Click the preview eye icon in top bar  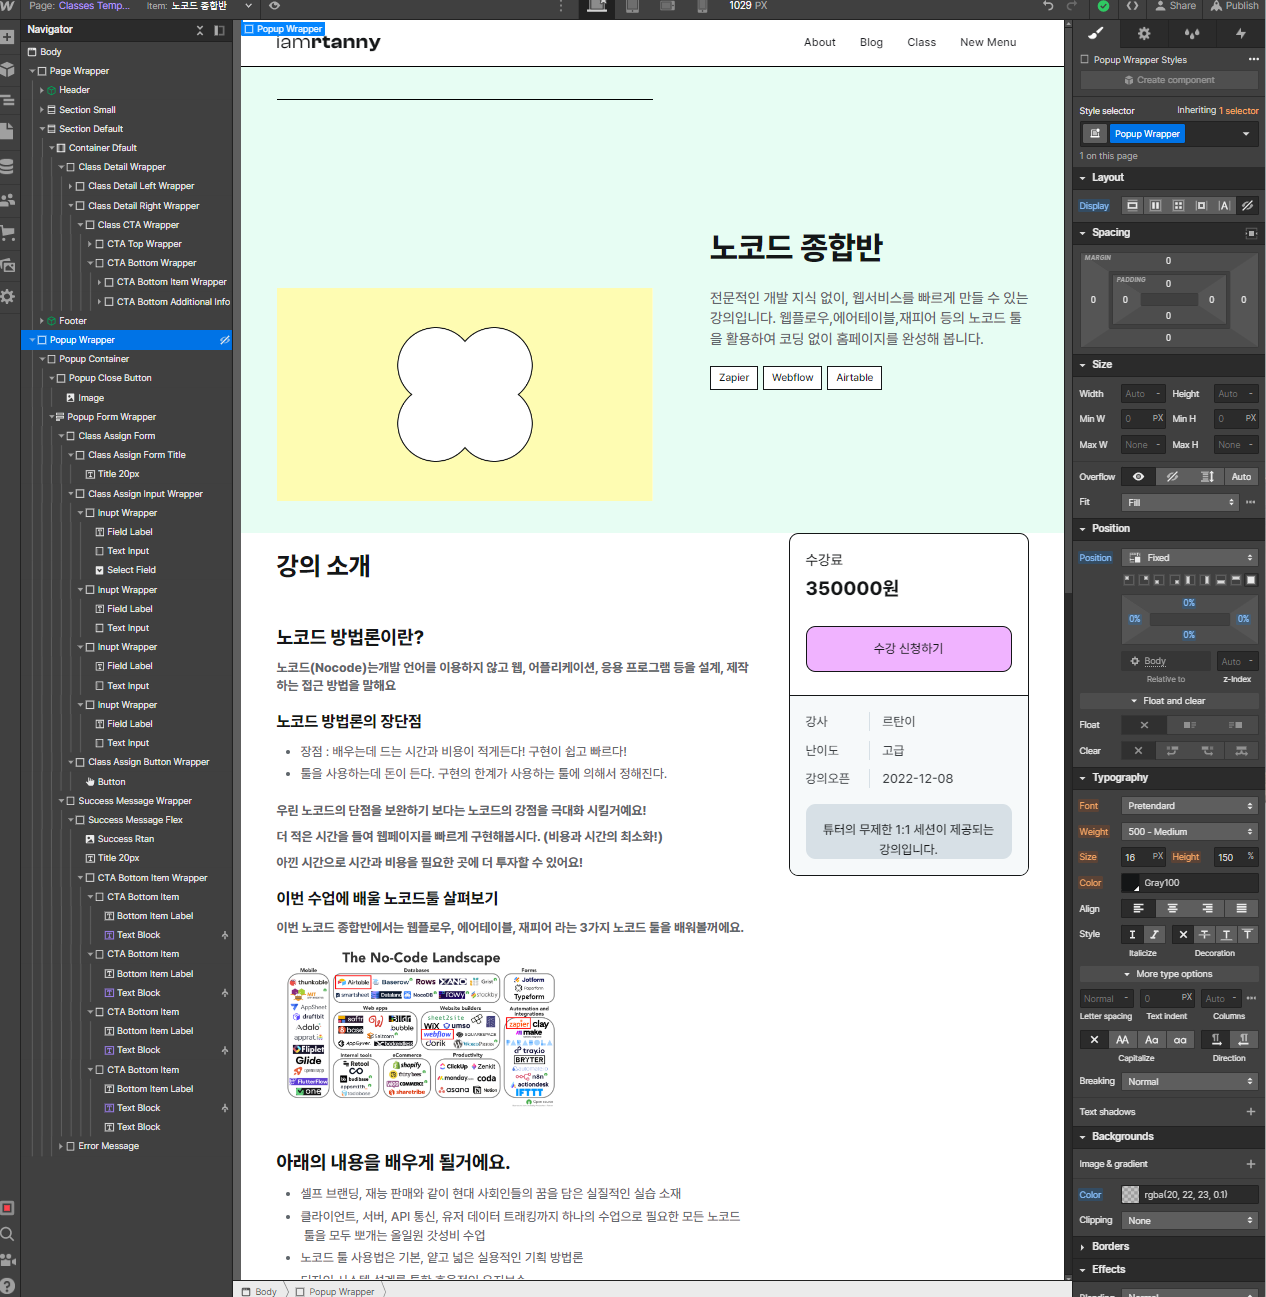pos(274,6)
